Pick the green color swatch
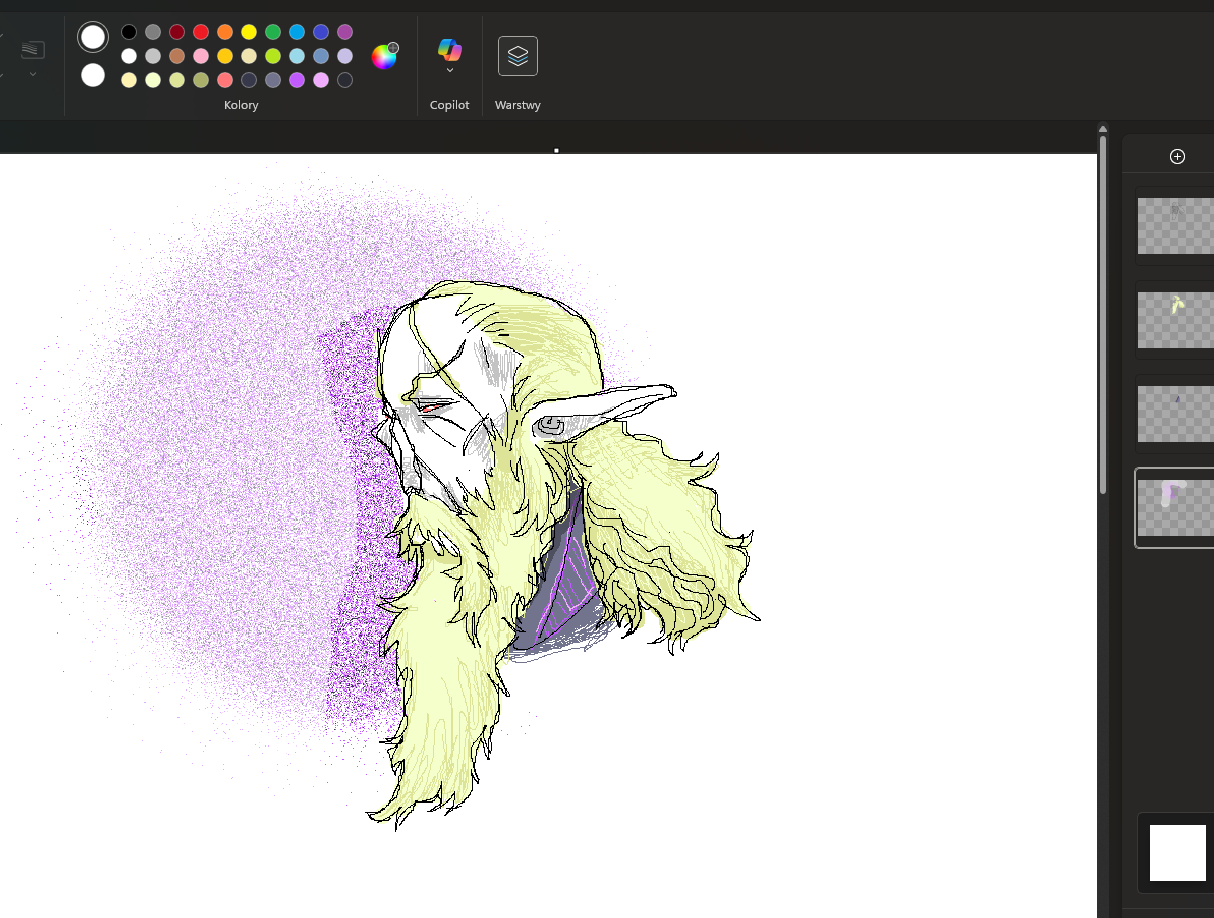This screenshot has height=918, width=1214. click(273, 32)
